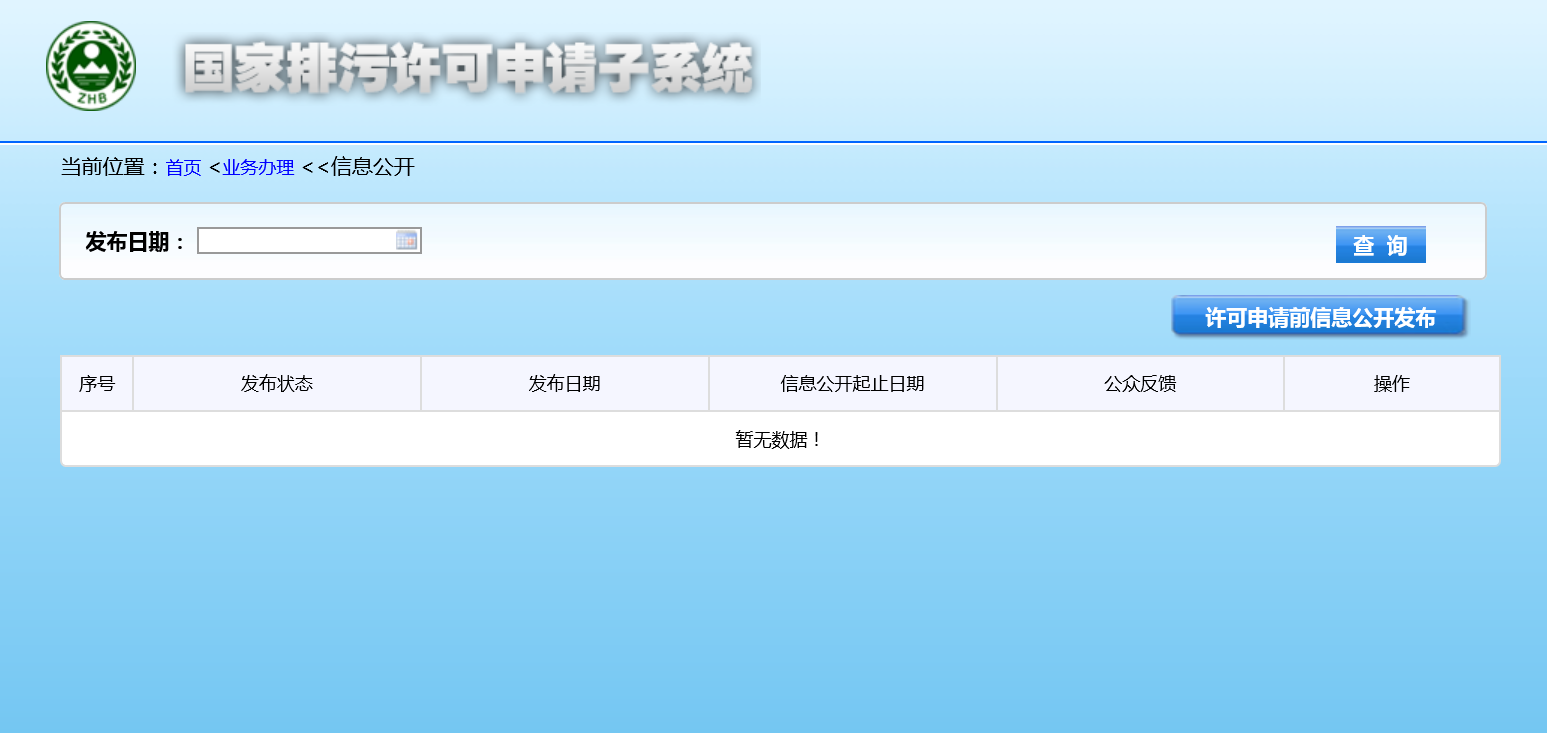Focus the 发布日期 date input field
The height and width of the screenshot is (733, 1547).
[296, 241]
